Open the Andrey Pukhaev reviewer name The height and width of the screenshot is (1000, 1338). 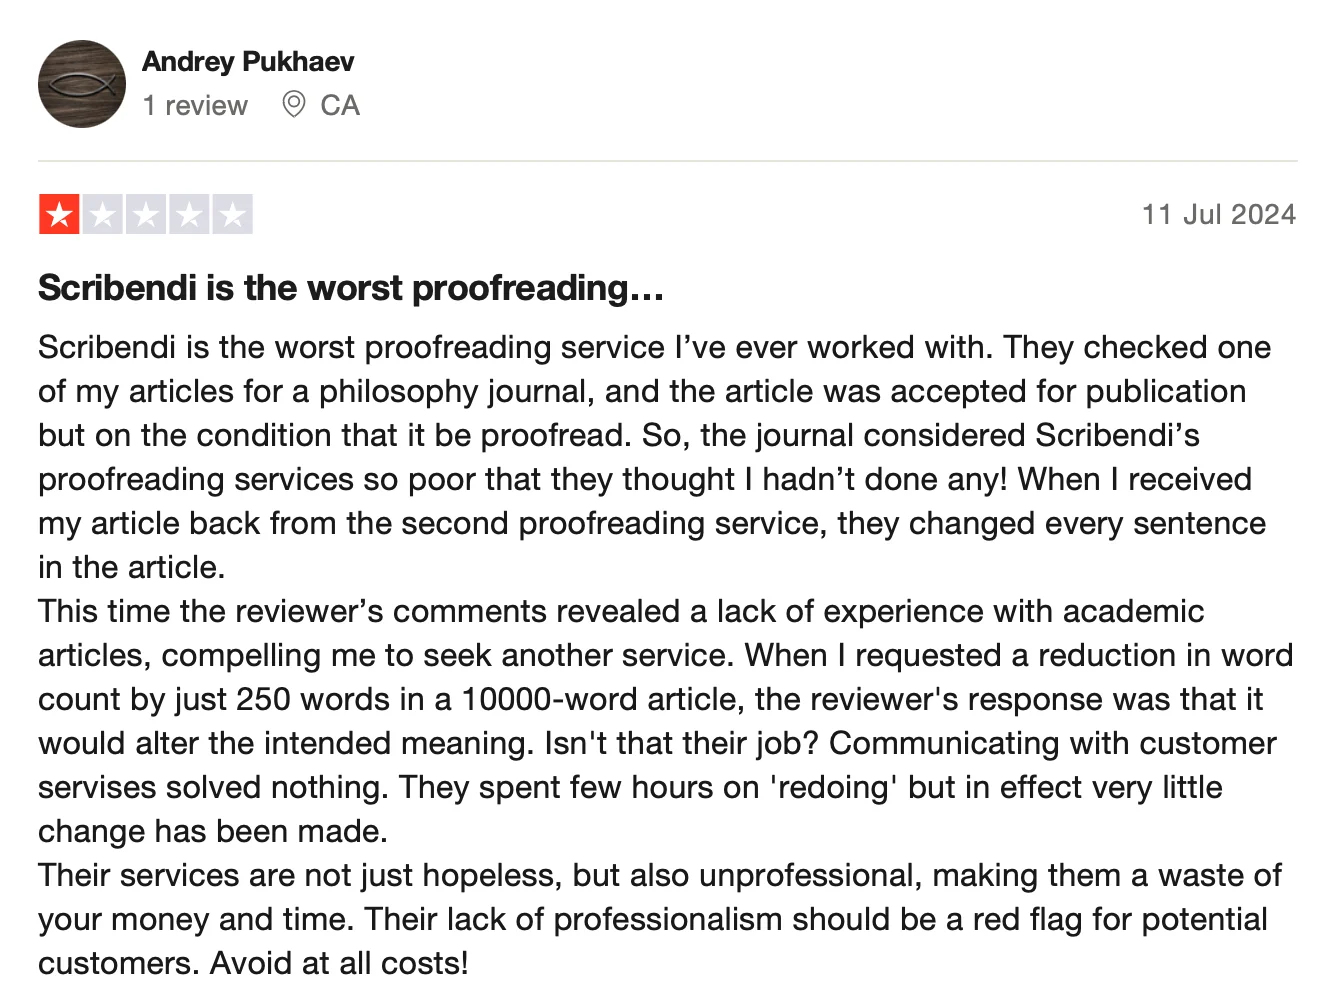[x=248, y=62]
